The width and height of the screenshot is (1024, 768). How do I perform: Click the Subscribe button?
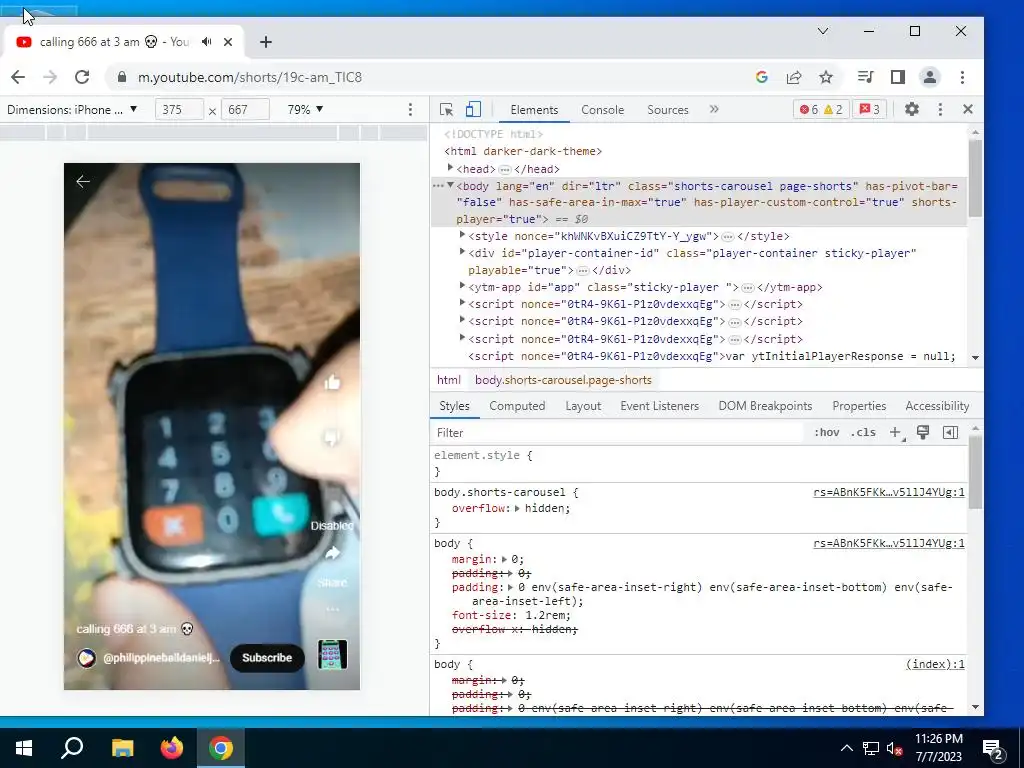pos(267,658)
